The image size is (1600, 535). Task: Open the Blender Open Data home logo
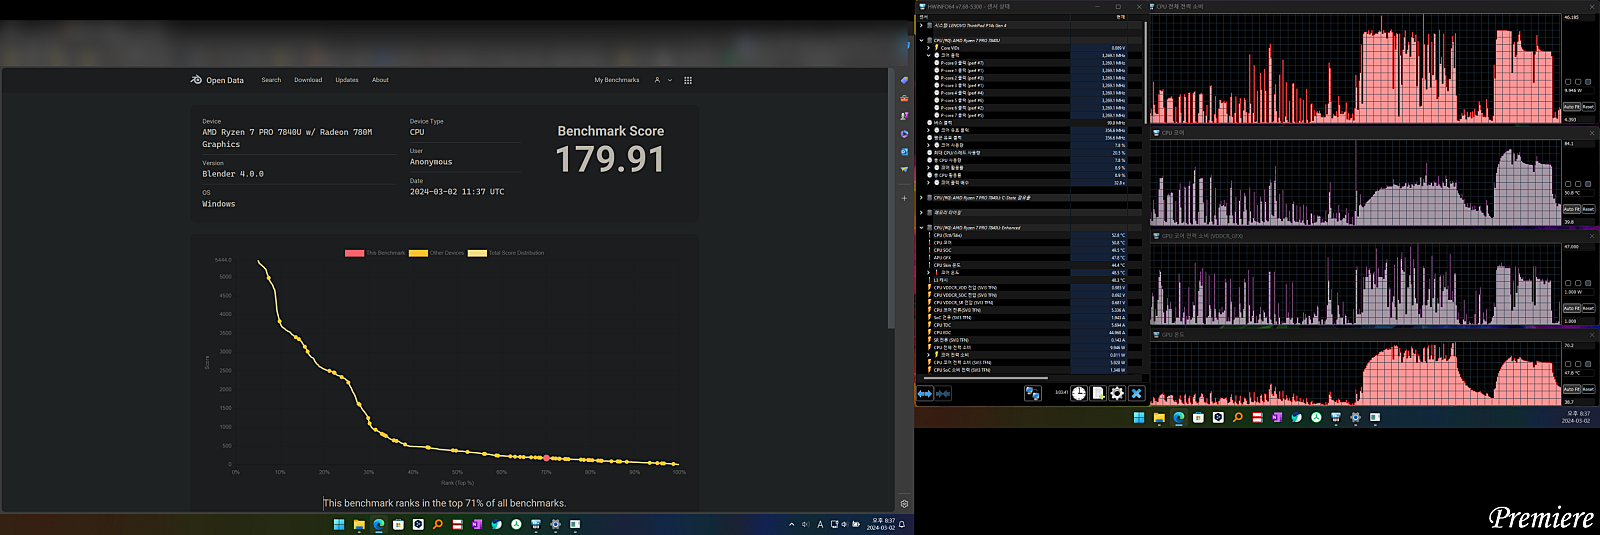pyautogui.click(x=217, y=80)
